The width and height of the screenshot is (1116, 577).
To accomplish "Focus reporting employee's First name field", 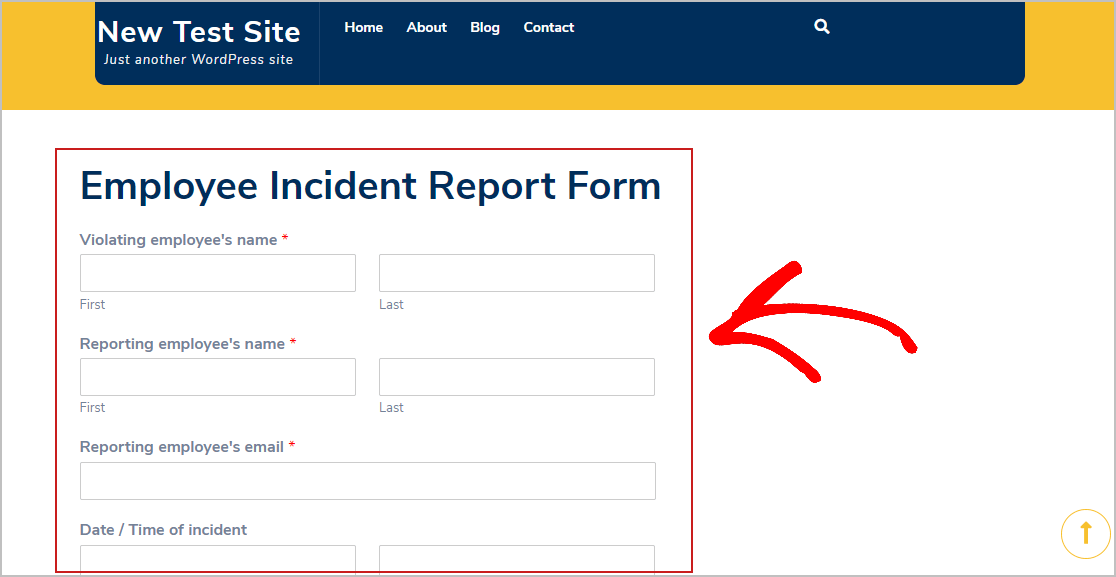I will [218, 377].
